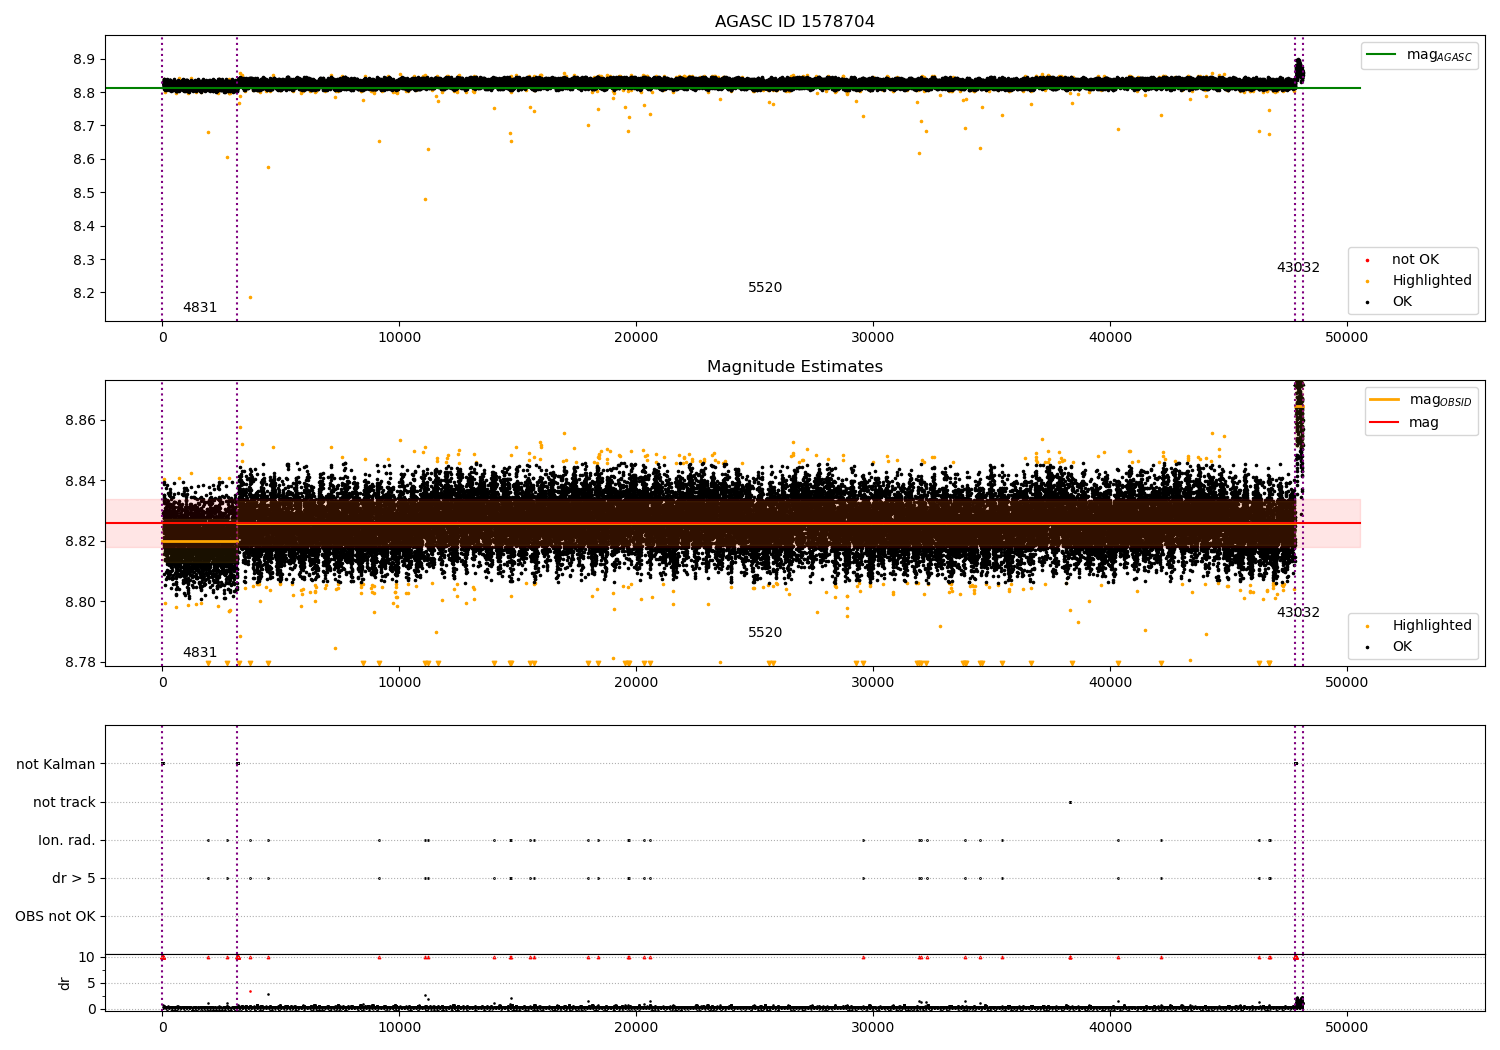Click the 8.7 y-axis tick label
The height and width of the screenshot is (1050, 1500).
(84, 127)
